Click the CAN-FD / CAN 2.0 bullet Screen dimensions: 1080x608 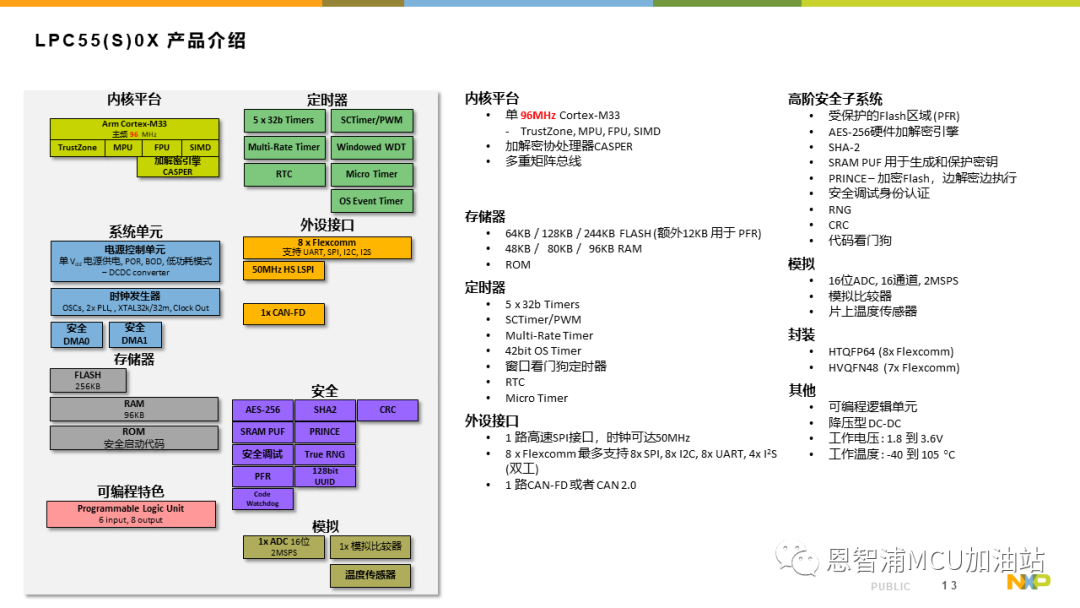[x=570, y=485]
